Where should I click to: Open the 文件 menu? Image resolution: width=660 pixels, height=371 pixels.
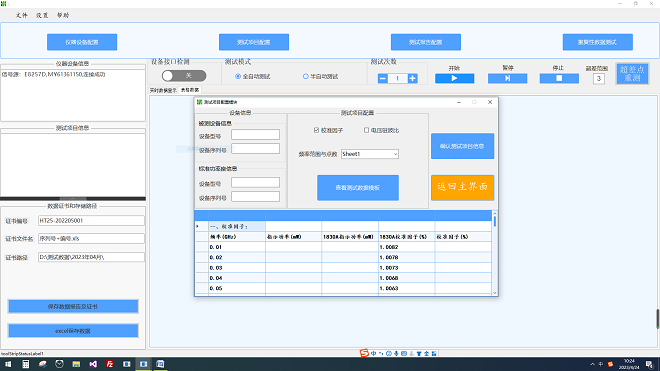[21, 15]
